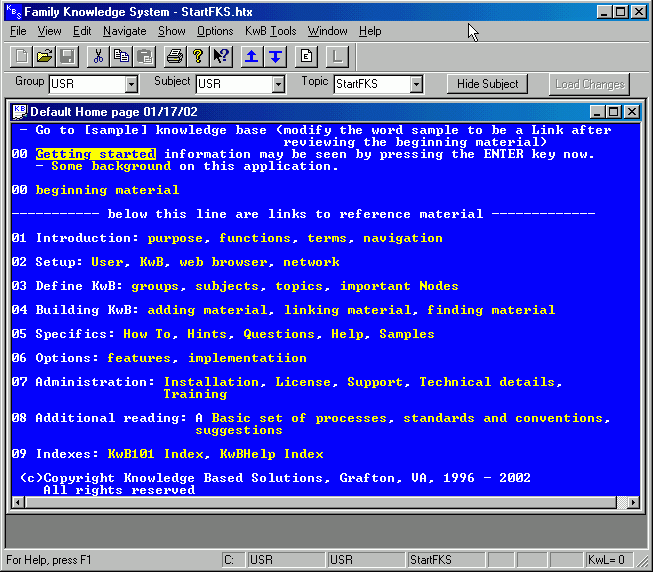Follow the adding material link

click(x=207, y=310)
